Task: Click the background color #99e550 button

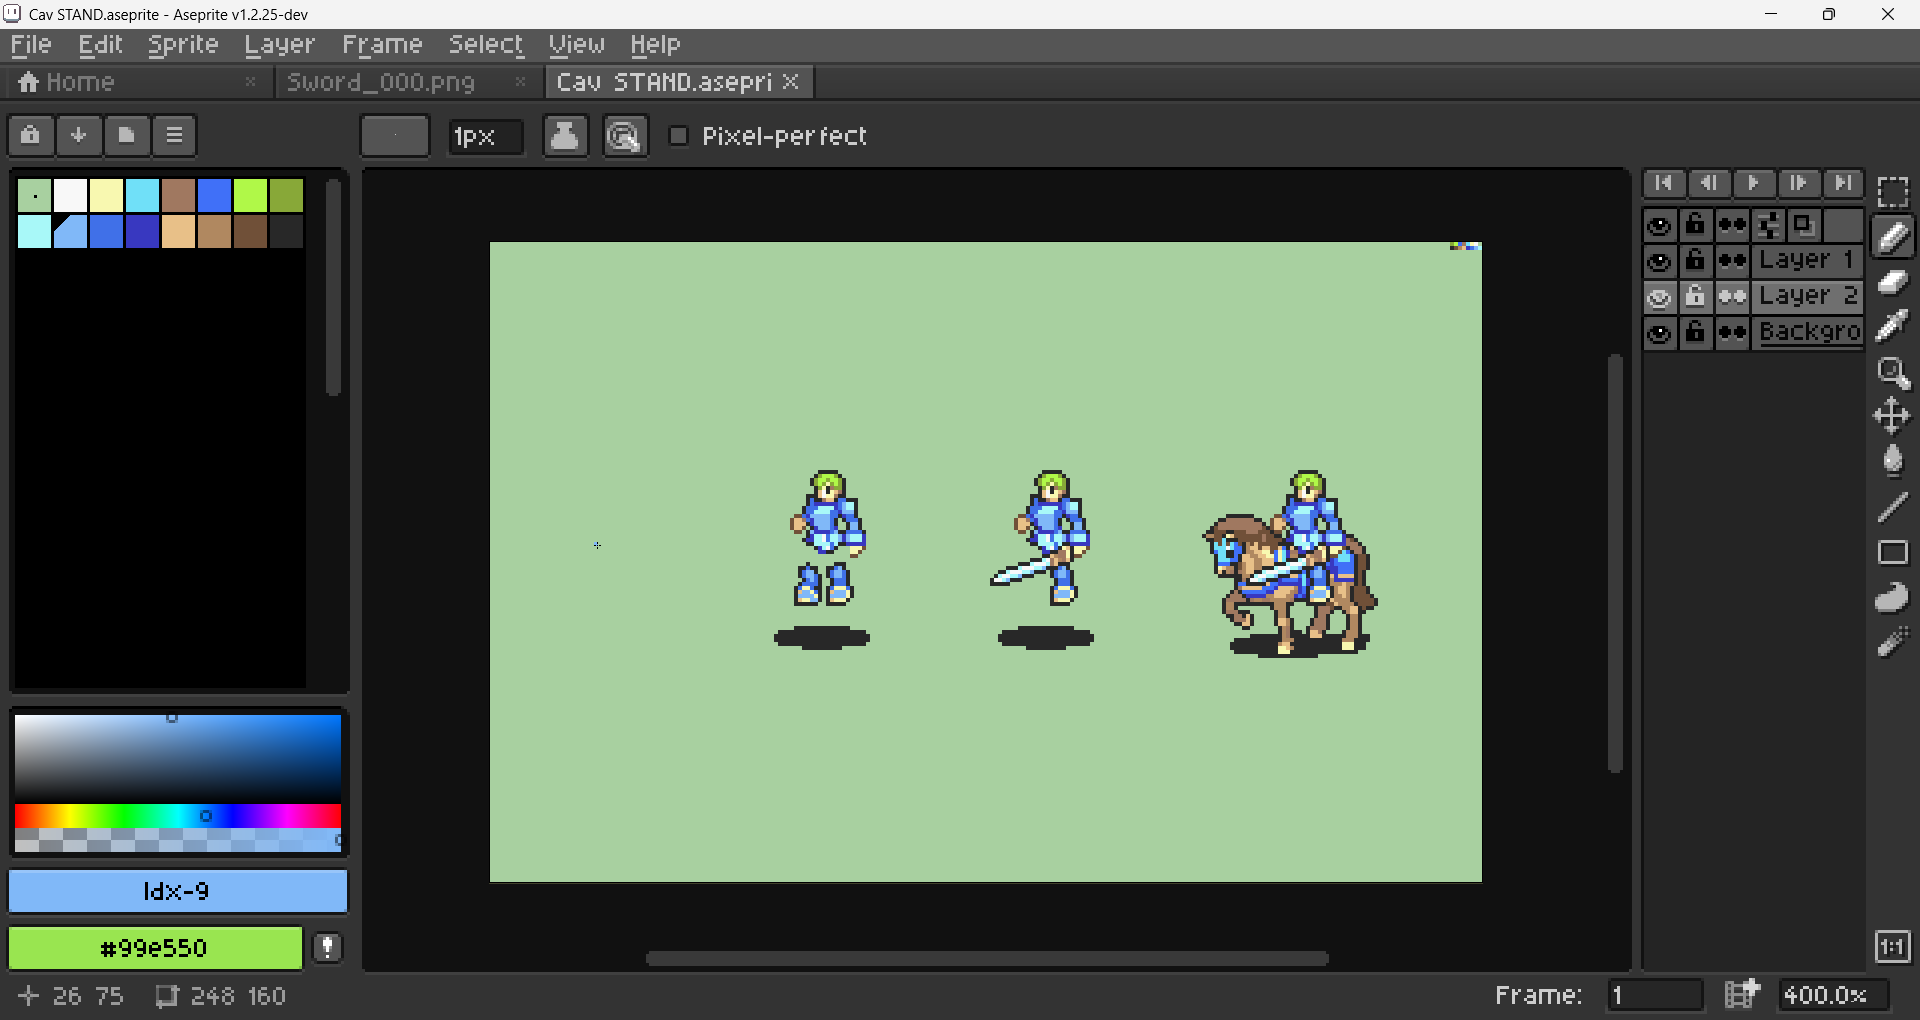Action: tap(155, 948)
